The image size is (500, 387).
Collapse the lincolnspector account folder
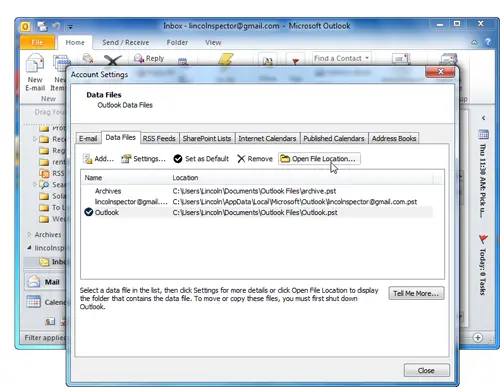(x=29, y=248)
